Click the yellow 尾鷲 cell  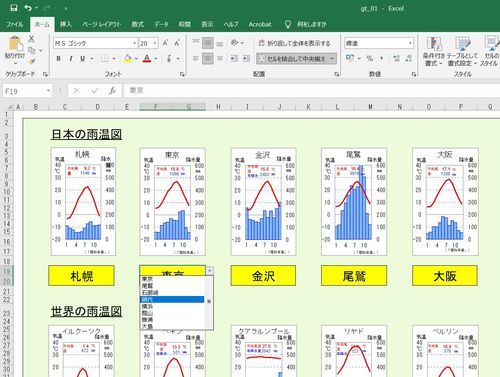354,276
